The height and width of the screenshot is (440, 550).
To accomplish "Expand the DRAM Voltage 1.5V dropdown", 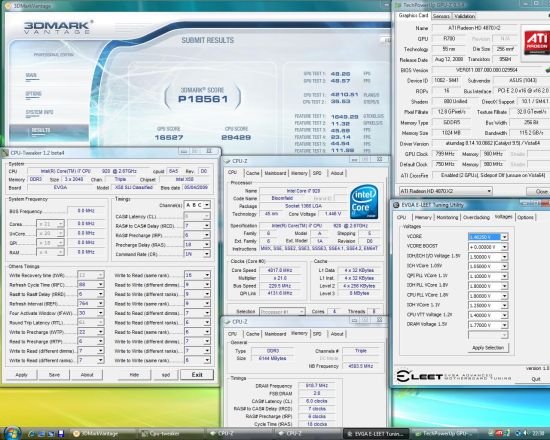I will pos(504,325).
